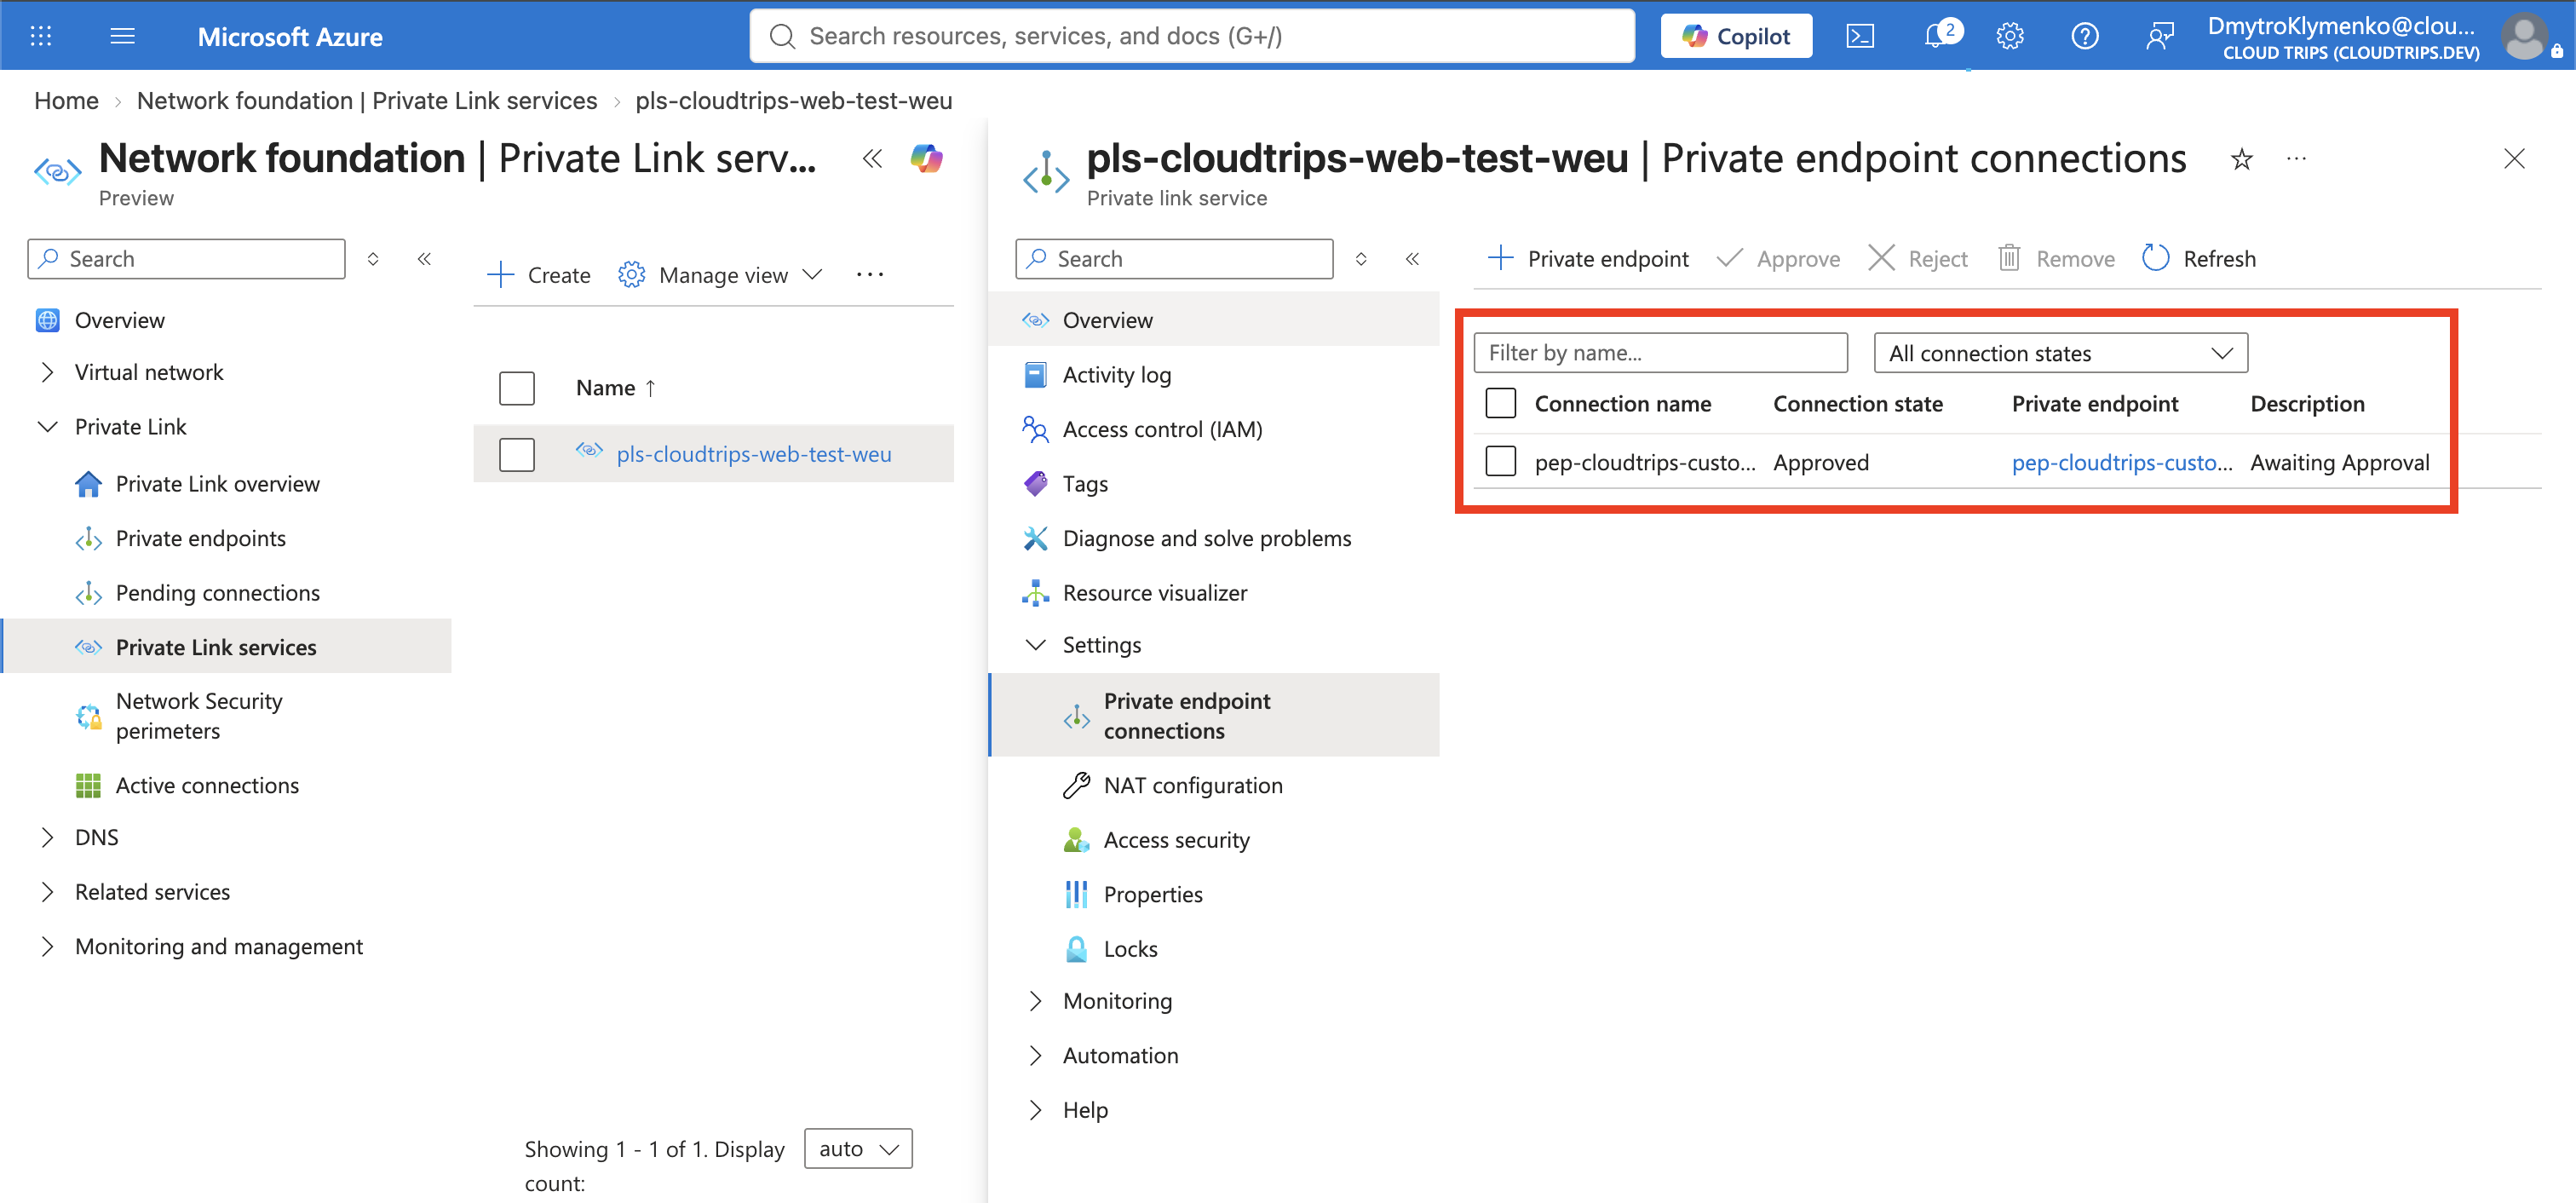Open Active connections

(207, 785)
